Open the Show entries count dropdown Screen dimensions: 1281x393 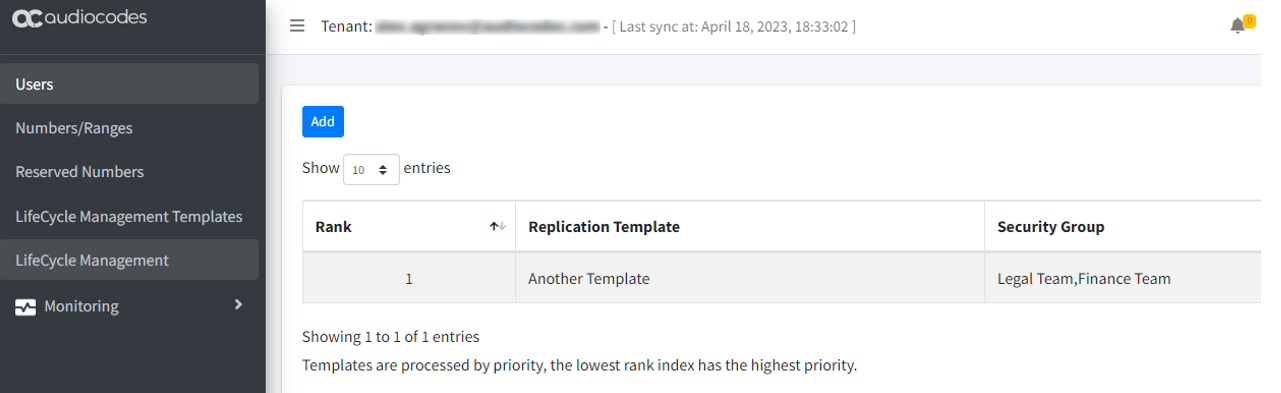(371, 170)
